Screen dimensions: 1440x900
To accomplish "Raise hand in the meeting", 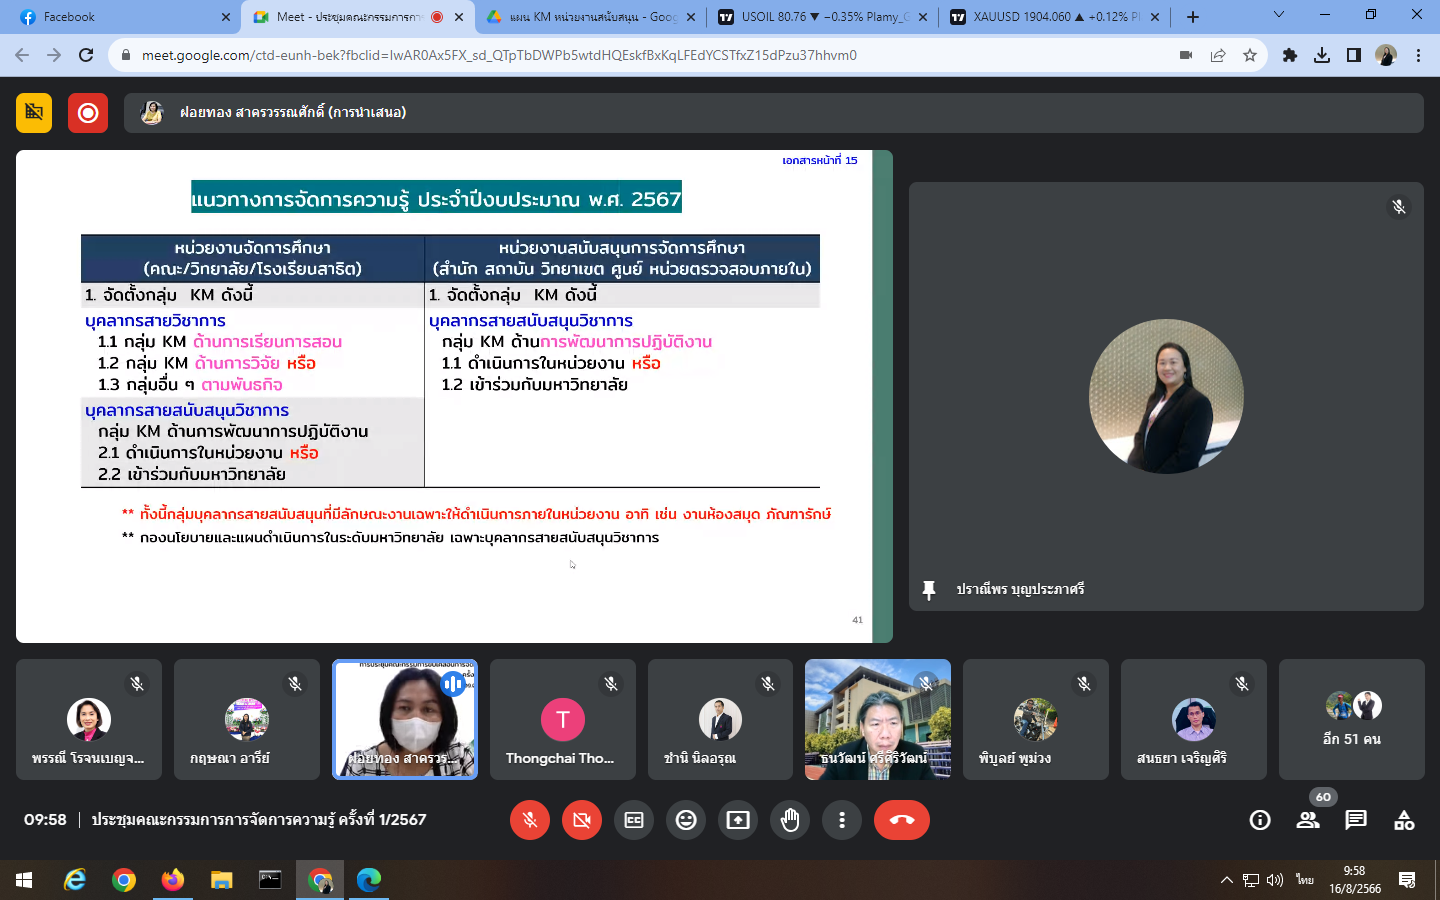I will (x=790, y=820).
